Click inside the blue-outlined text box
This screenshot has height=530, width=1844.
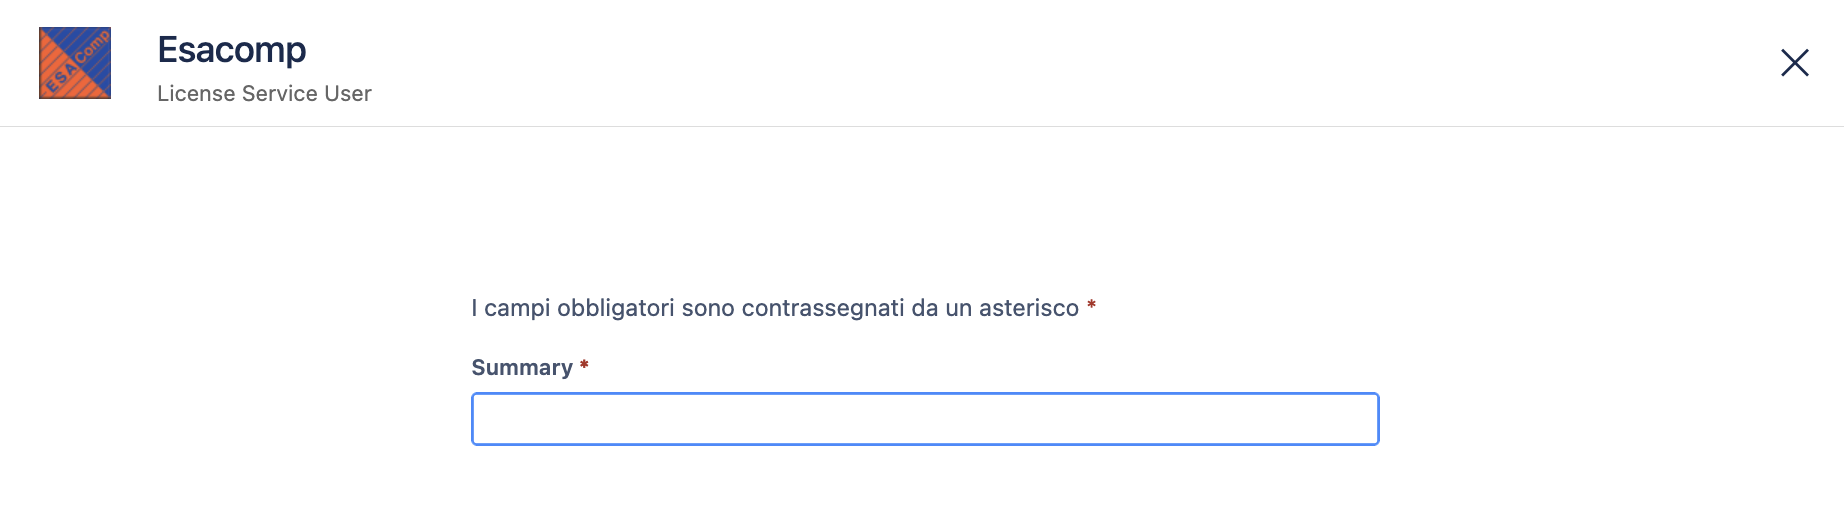pyautogui.click(x=925, y=419)
